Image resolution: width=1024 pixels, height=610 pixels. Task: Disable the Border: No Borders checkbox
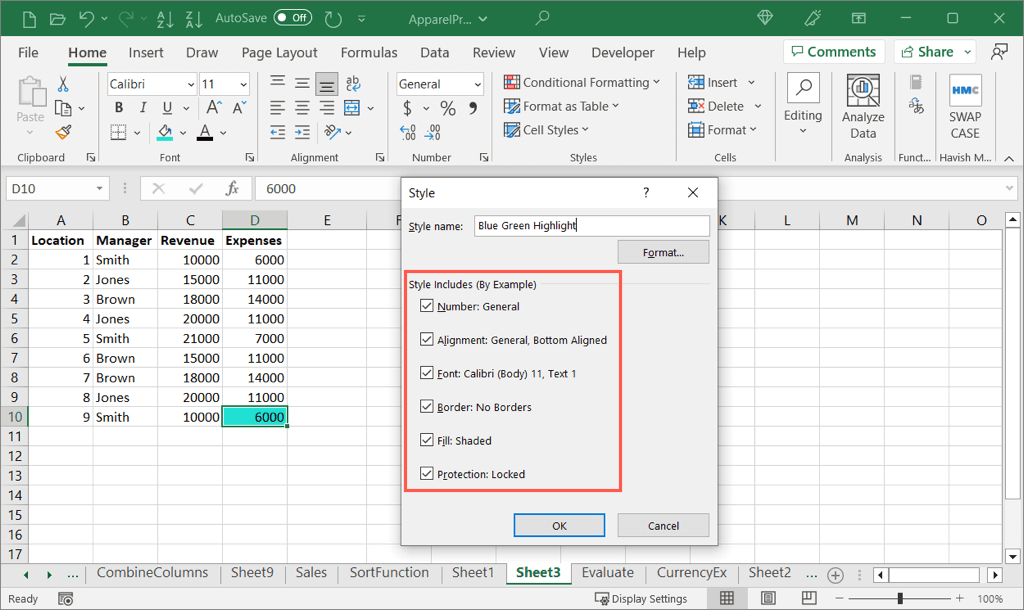[x=428, y=407]
